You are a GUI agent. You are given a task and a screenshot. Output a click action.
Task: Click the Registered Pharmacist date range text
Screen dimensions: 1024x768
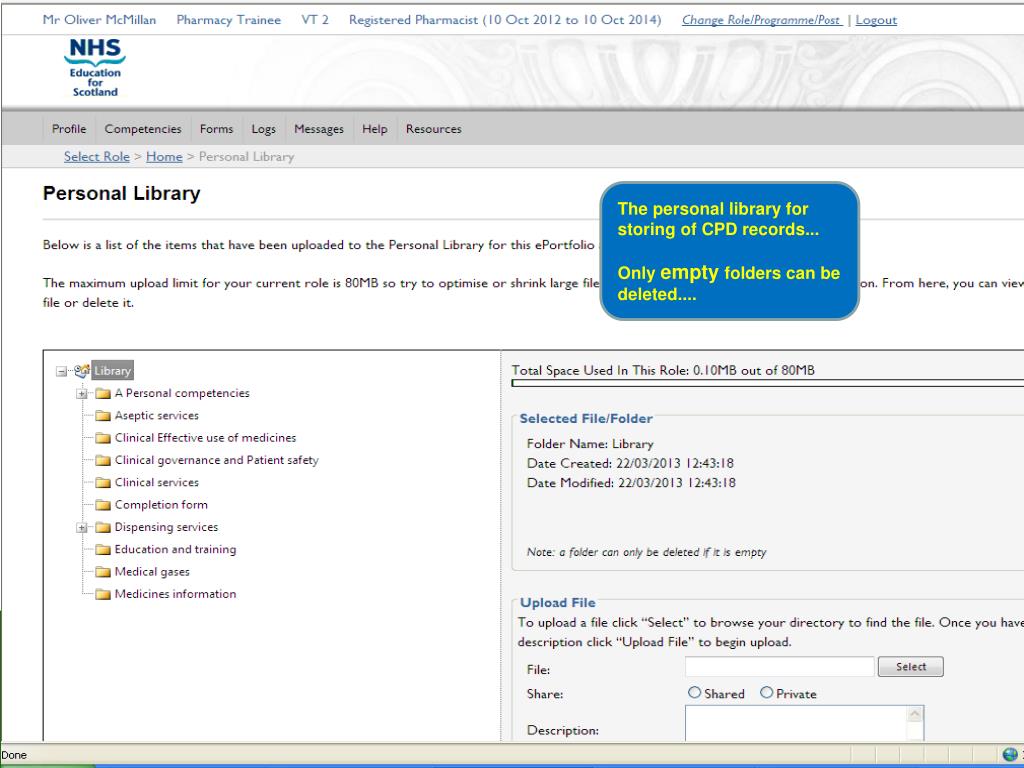(x=505, y=20)
